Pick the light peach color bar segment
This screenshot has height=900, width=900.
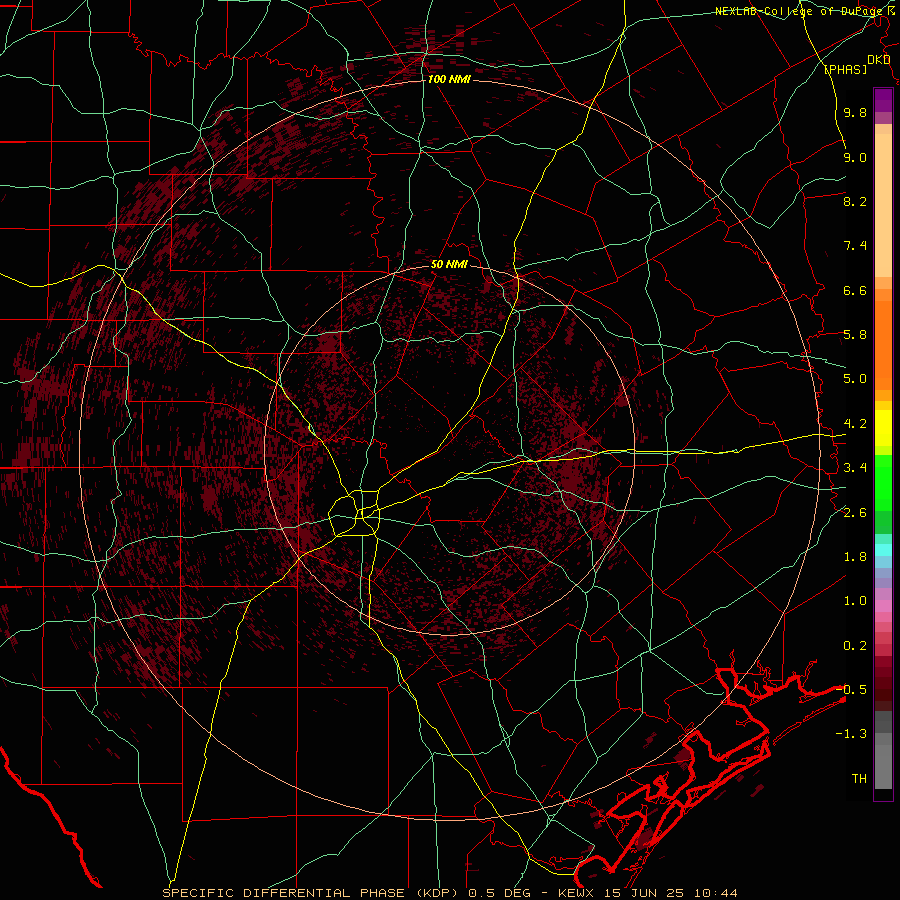(x=883, y=205)
